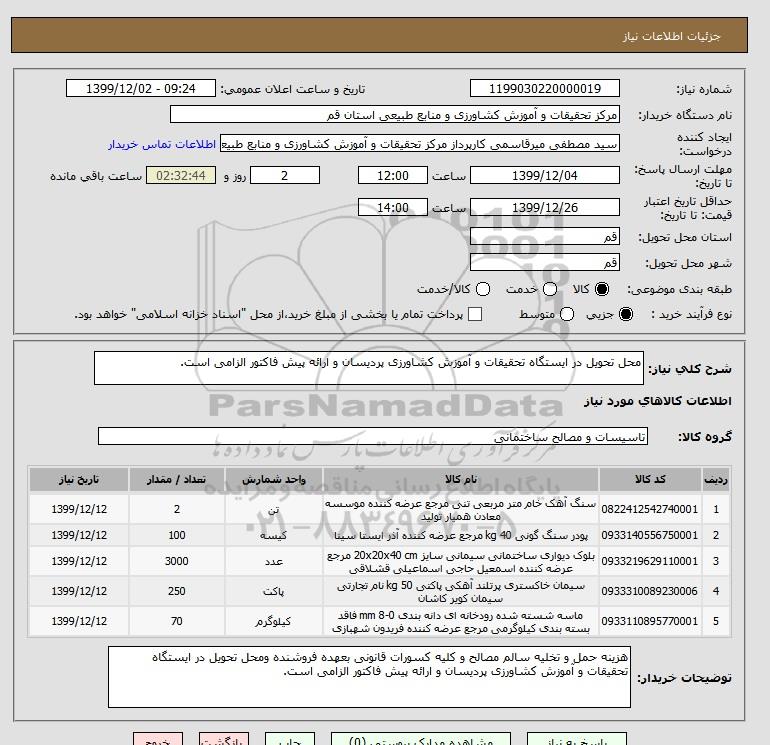The height and width of the screenshot is (745, 770).
Task: Tick the اسناد خزانه اسلامی payment checkbox
Action: click(x=475, y=314)
